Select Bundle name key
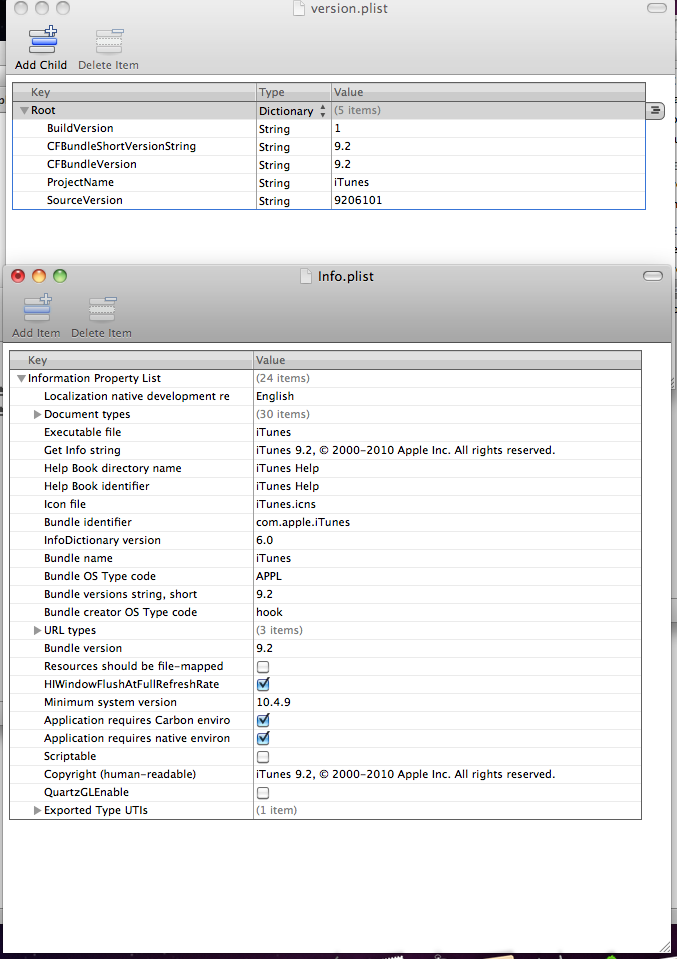The image size is (677, 959). [78, 558]
